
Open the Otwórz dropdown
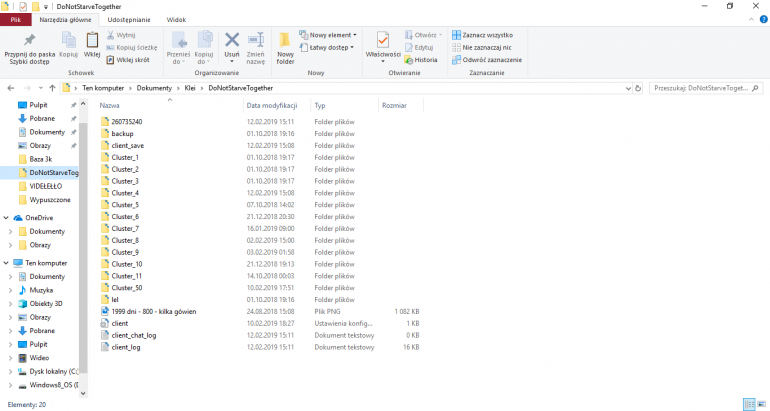[423, 35]
